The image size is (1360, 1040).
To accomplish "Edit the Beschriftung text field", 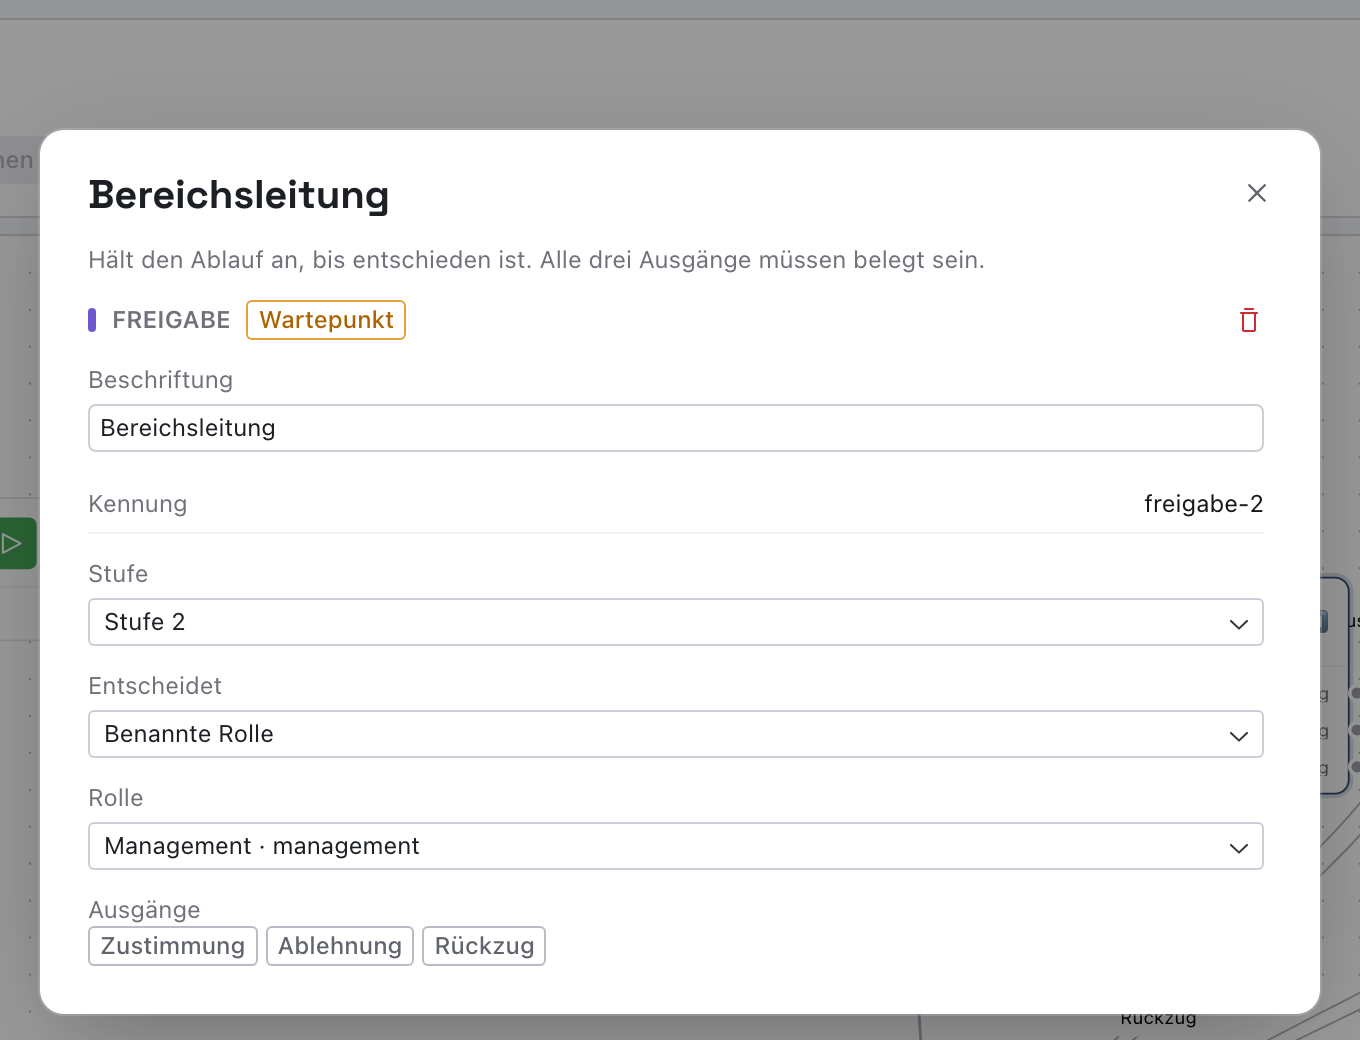I will (676, 428).
